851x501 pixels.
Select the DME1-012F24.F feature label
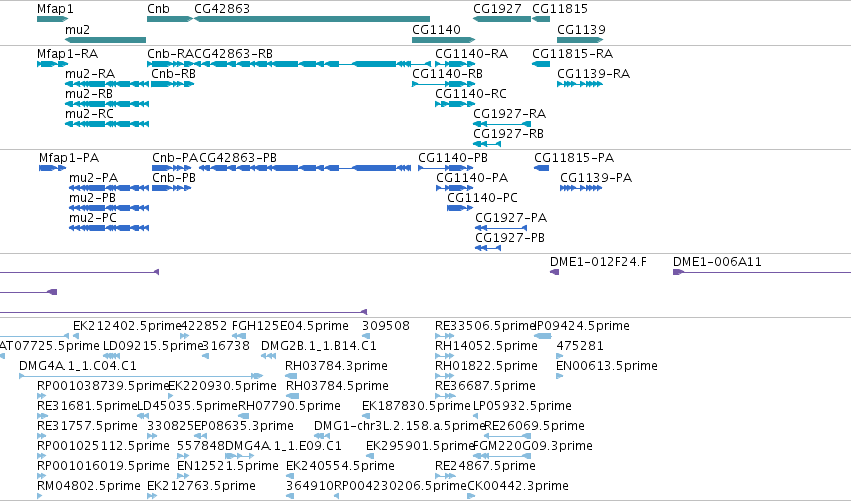[x=599, y=262]
